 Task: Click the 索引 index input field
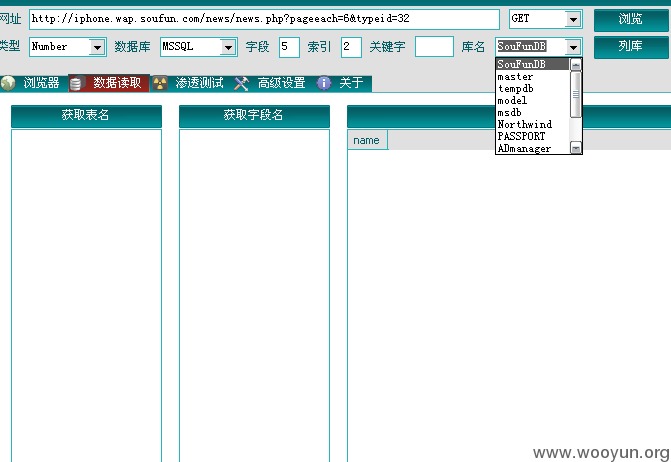351,47
